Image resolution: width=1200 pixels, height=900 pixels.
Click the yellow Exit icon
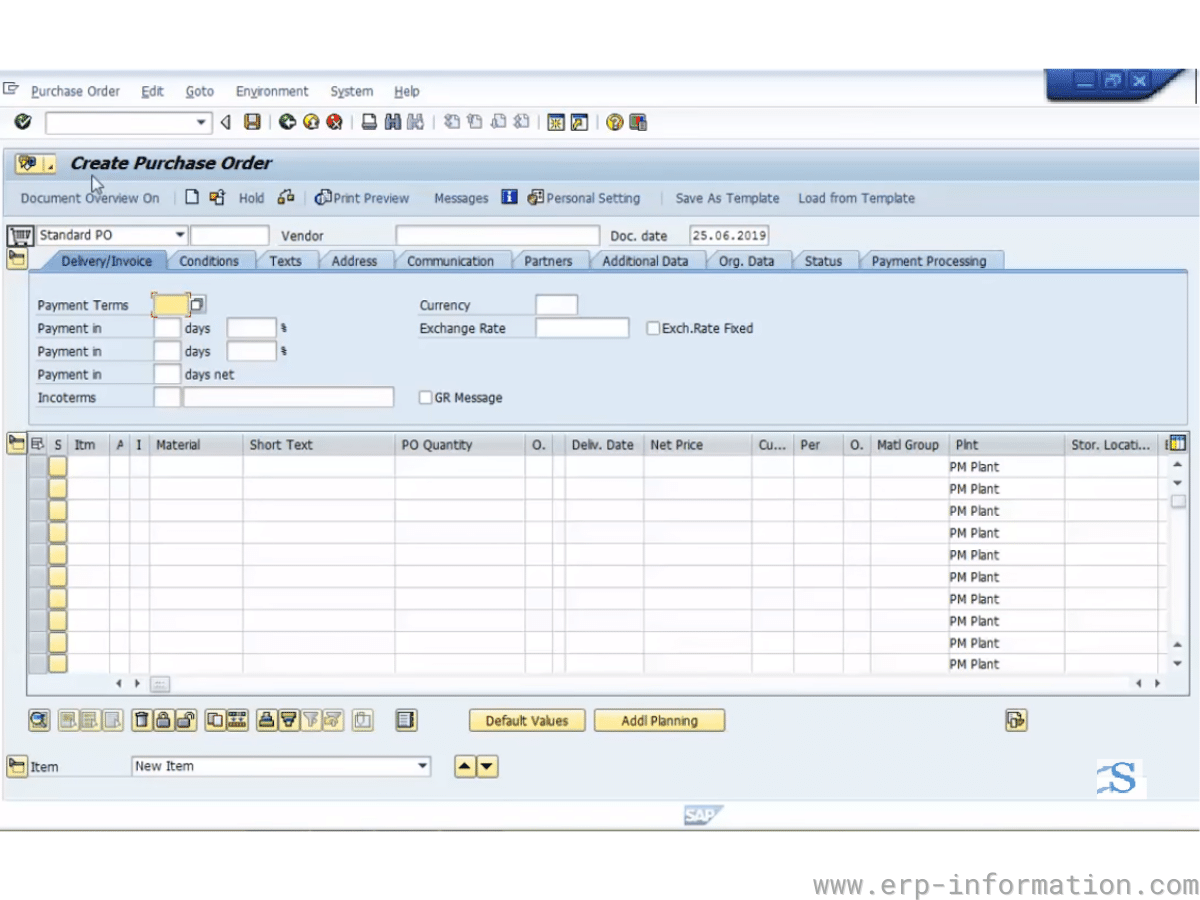311,122
